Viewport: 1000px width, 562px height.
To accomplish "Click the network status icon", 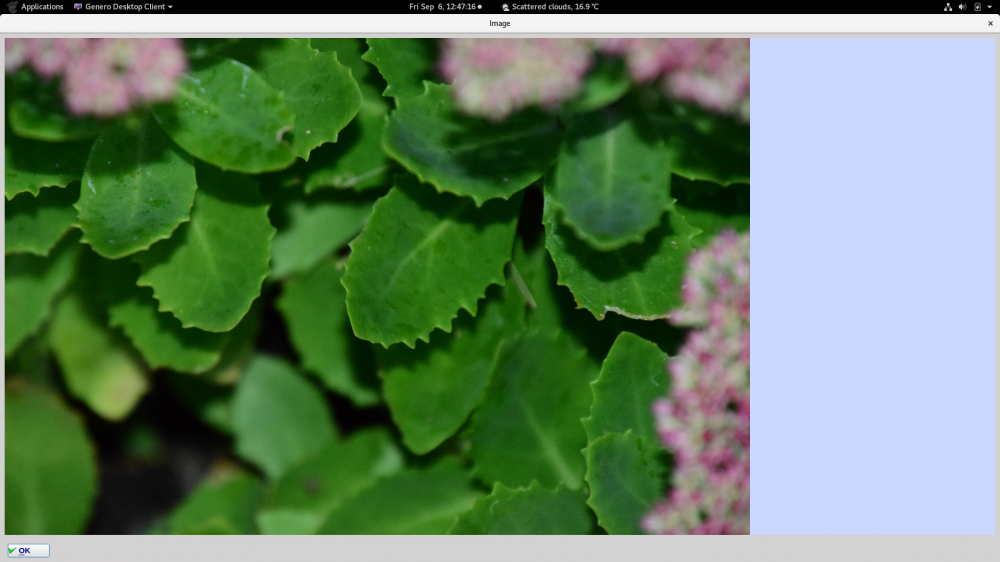I will pyautogui.click(x=948, y=7).
